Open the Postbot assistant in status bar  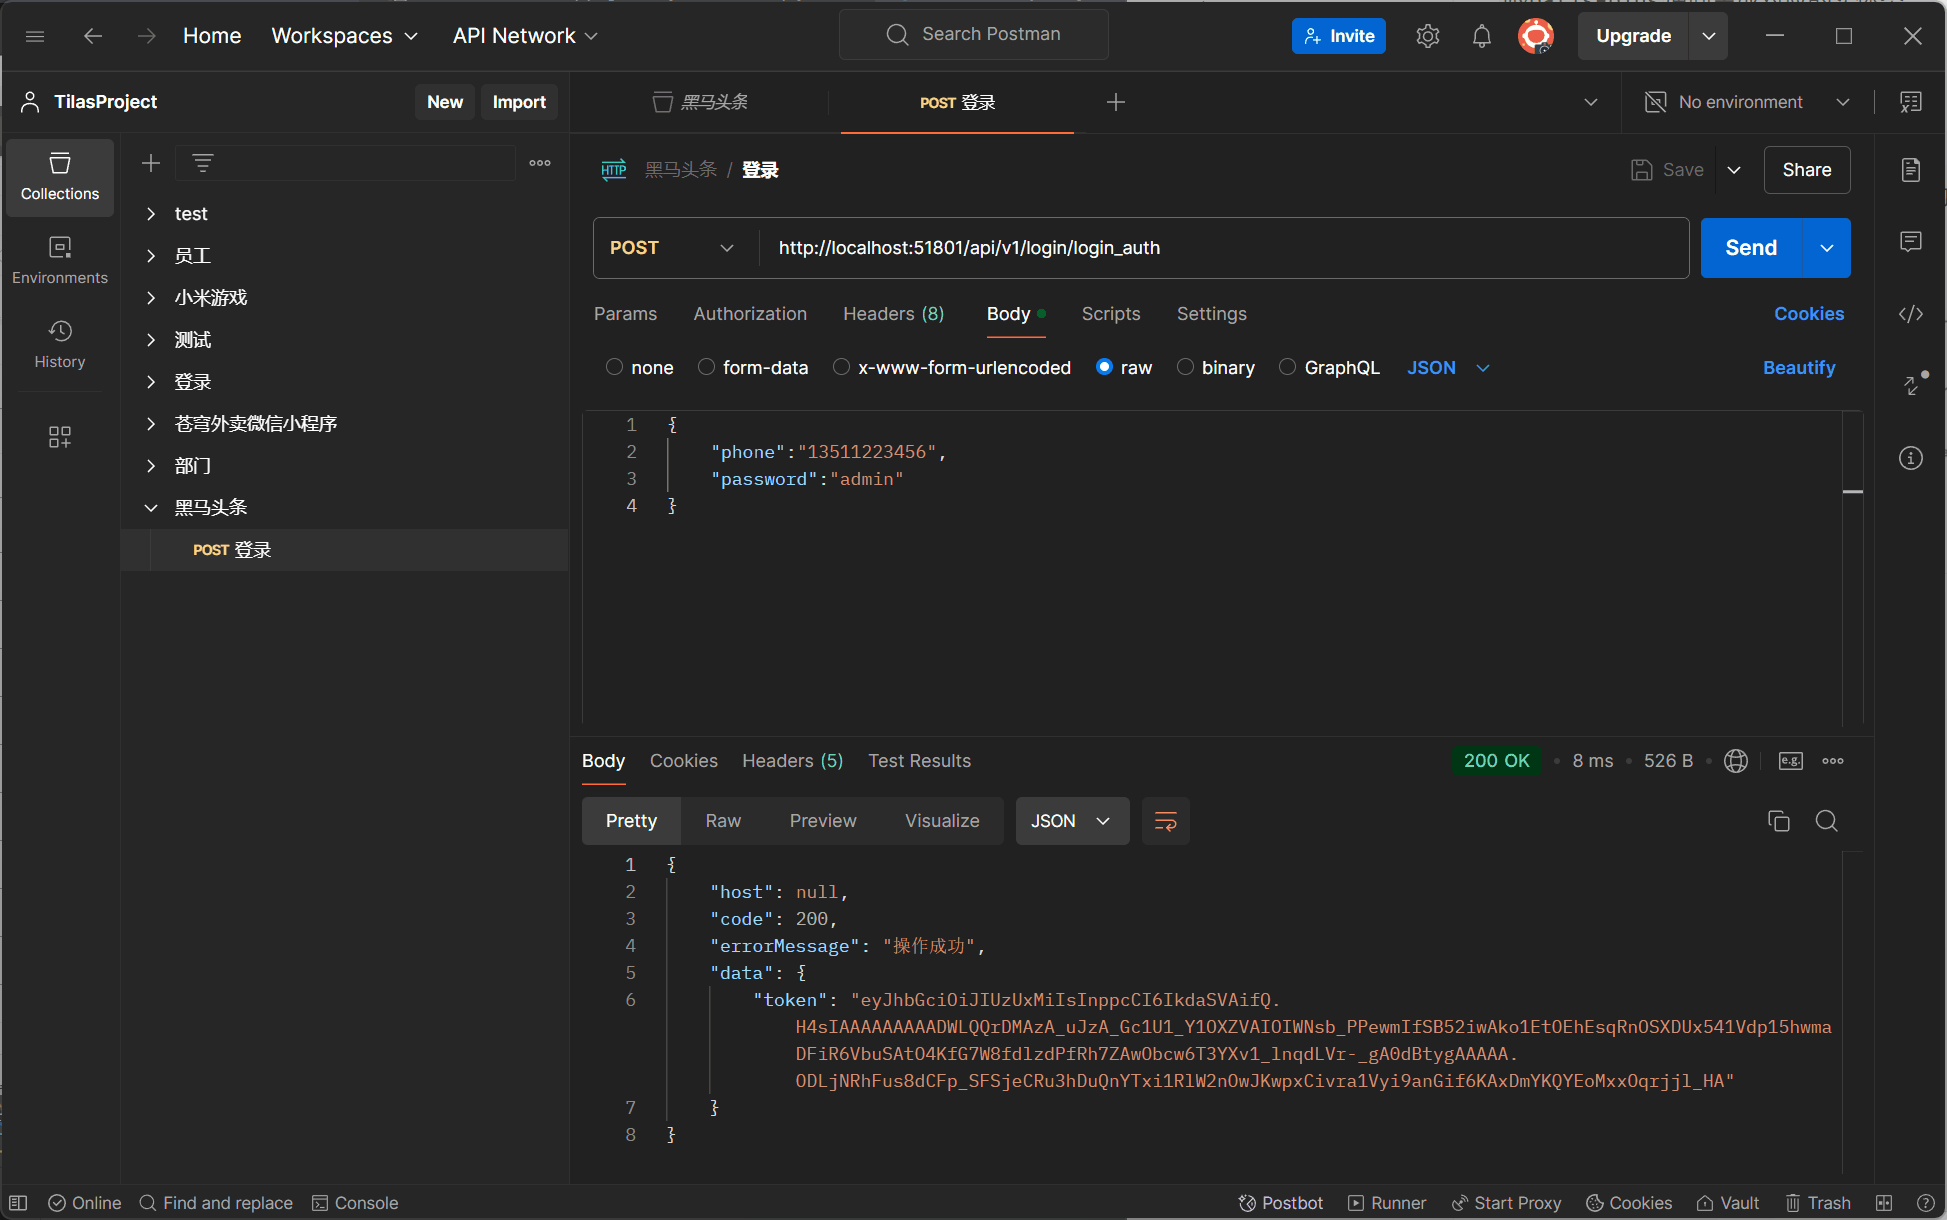tap(1281, 1203)
